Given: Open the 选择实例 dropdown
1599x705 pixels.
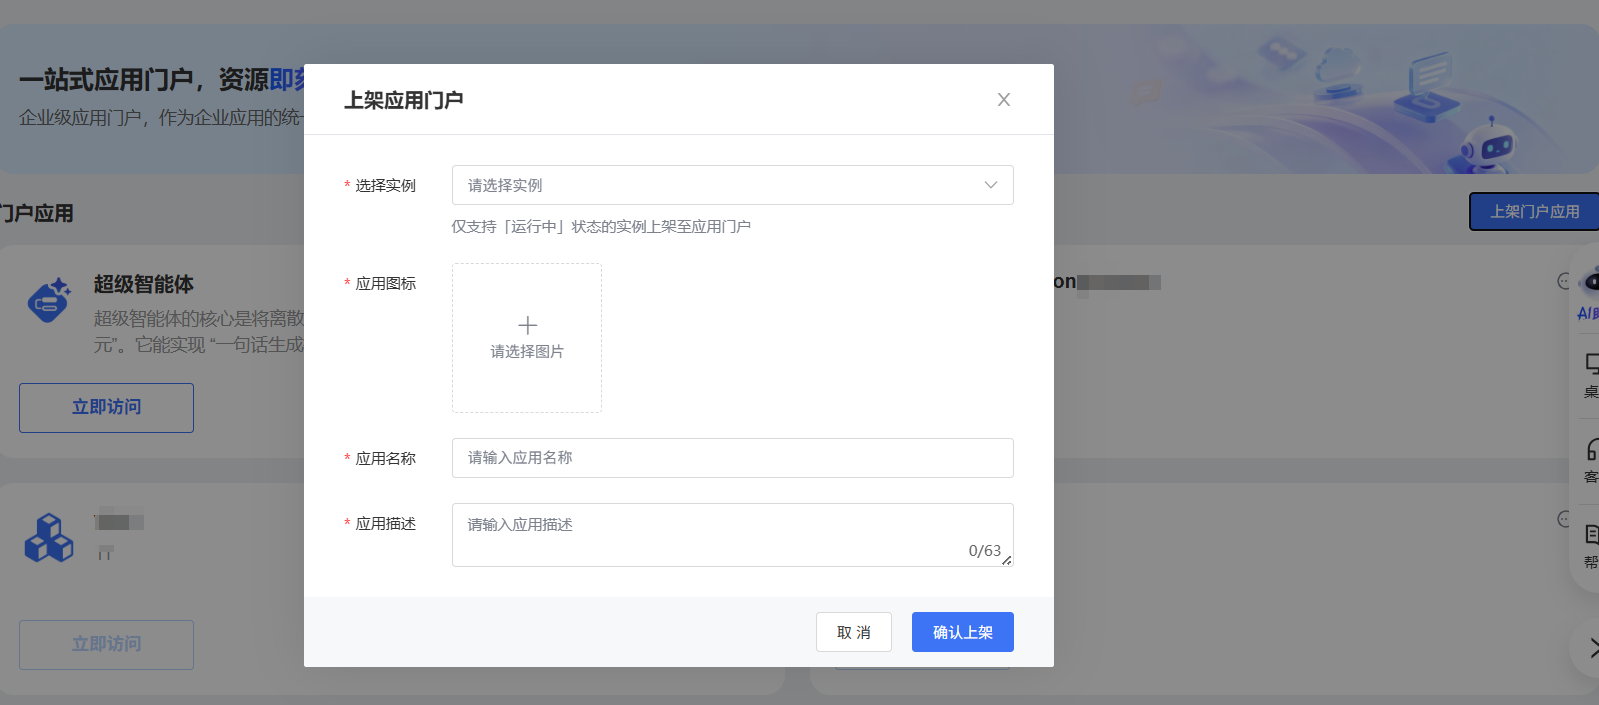Looking at the screenshot, I should click(x=720, y=185).
